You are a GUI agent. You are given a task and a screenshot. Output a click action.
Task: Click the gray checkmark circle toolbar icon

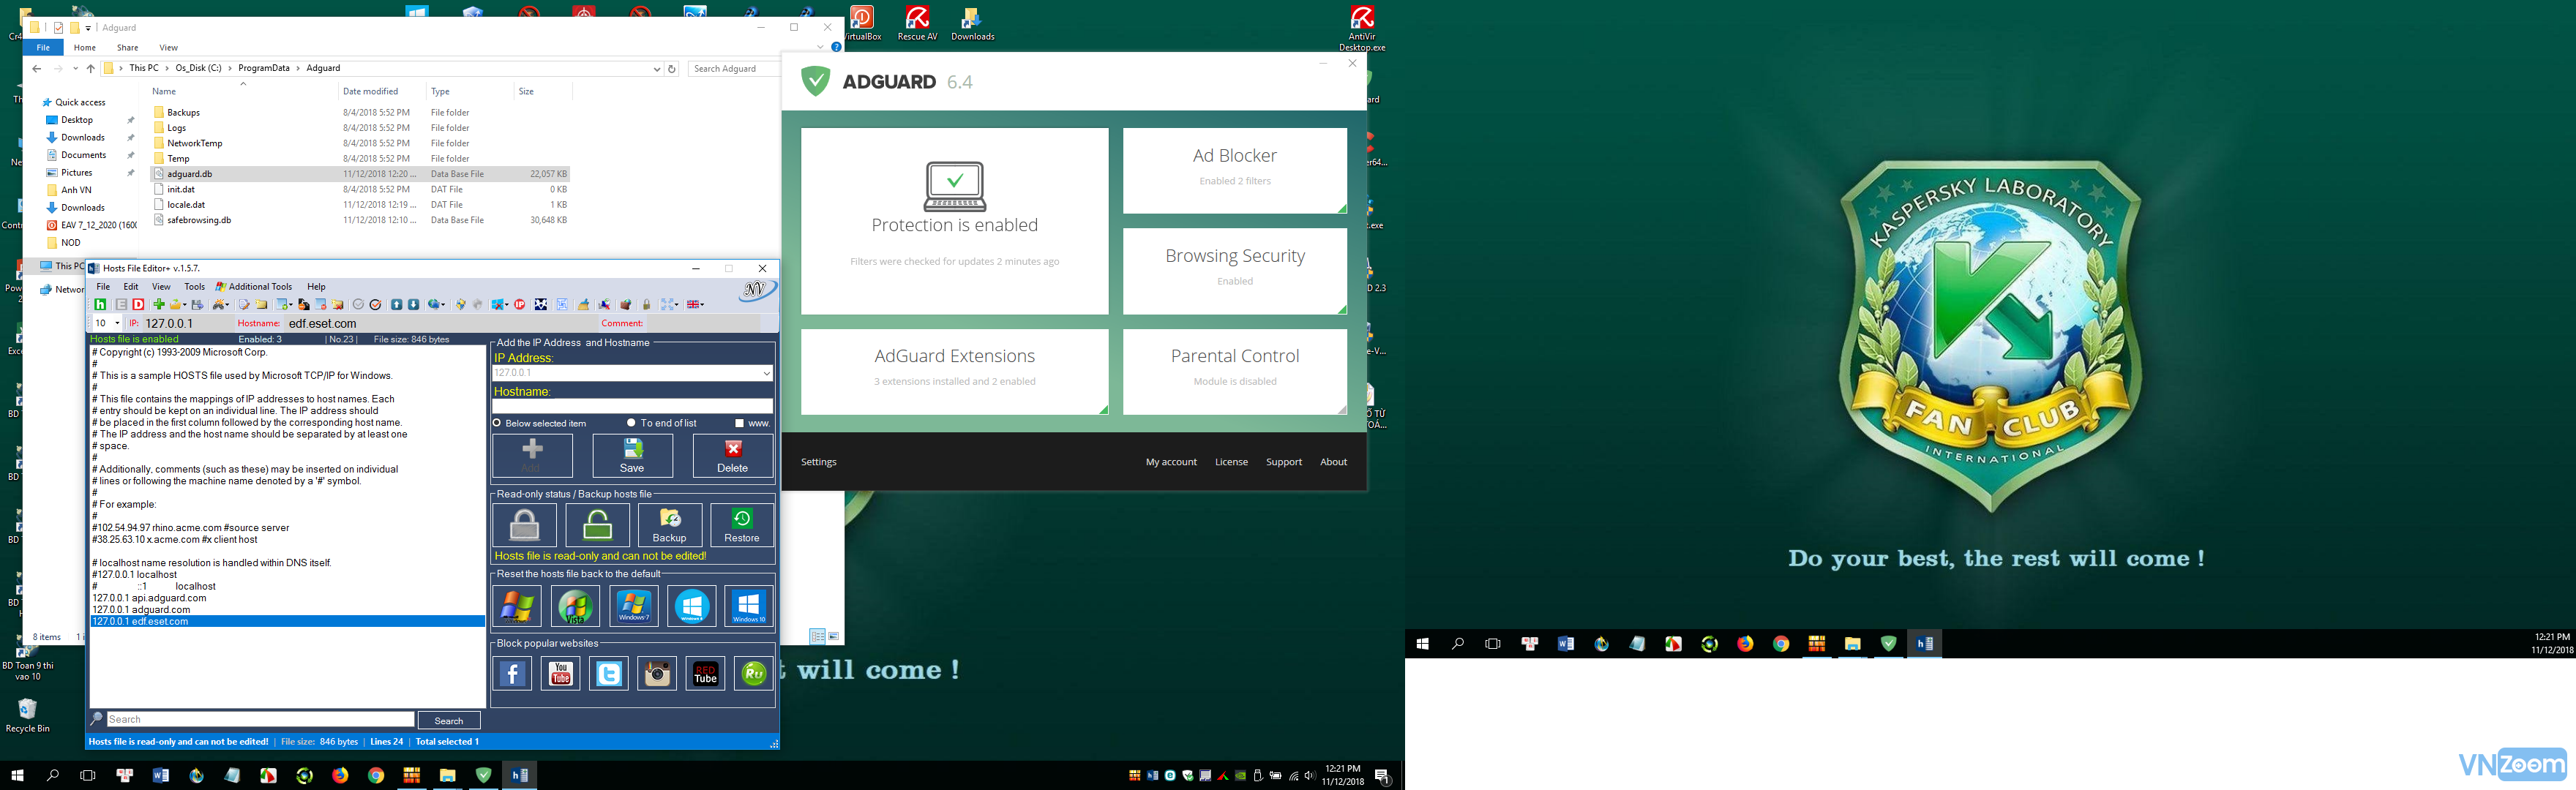tap(358, 304)
